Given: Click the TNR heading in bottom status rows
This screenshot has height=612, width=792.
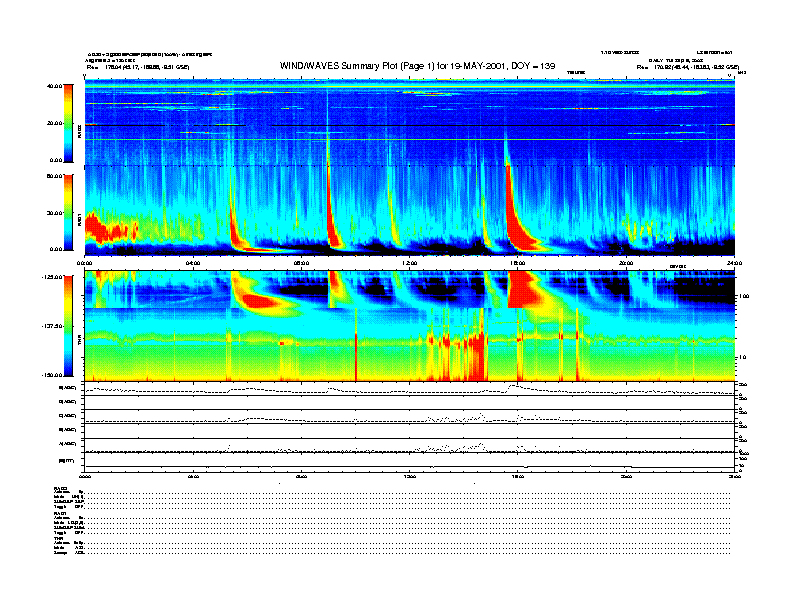Looking at the screenshot, I should [58, 538].
